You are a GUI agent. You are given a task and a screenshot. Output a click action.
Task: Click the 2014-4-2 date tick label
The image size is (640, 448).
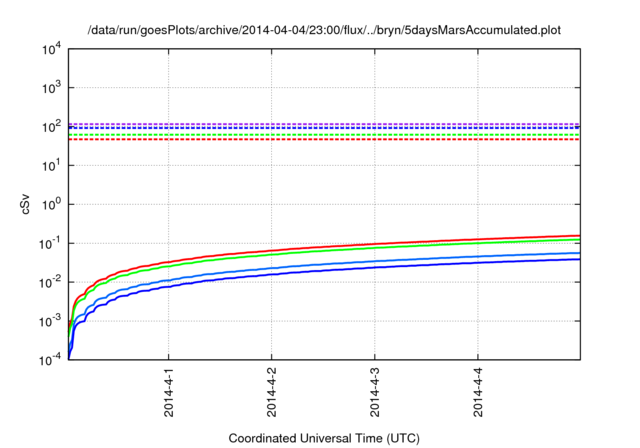click(271, 392)
